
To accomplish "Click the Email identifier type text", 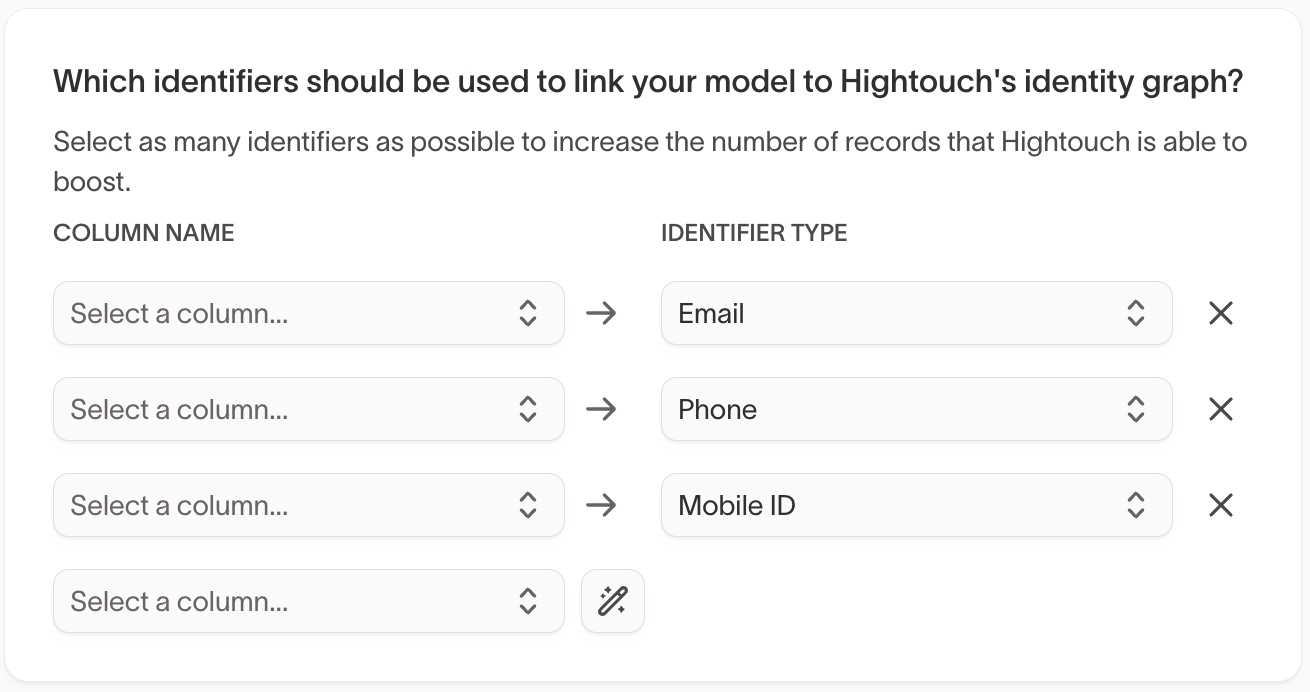I will point(711,314).
